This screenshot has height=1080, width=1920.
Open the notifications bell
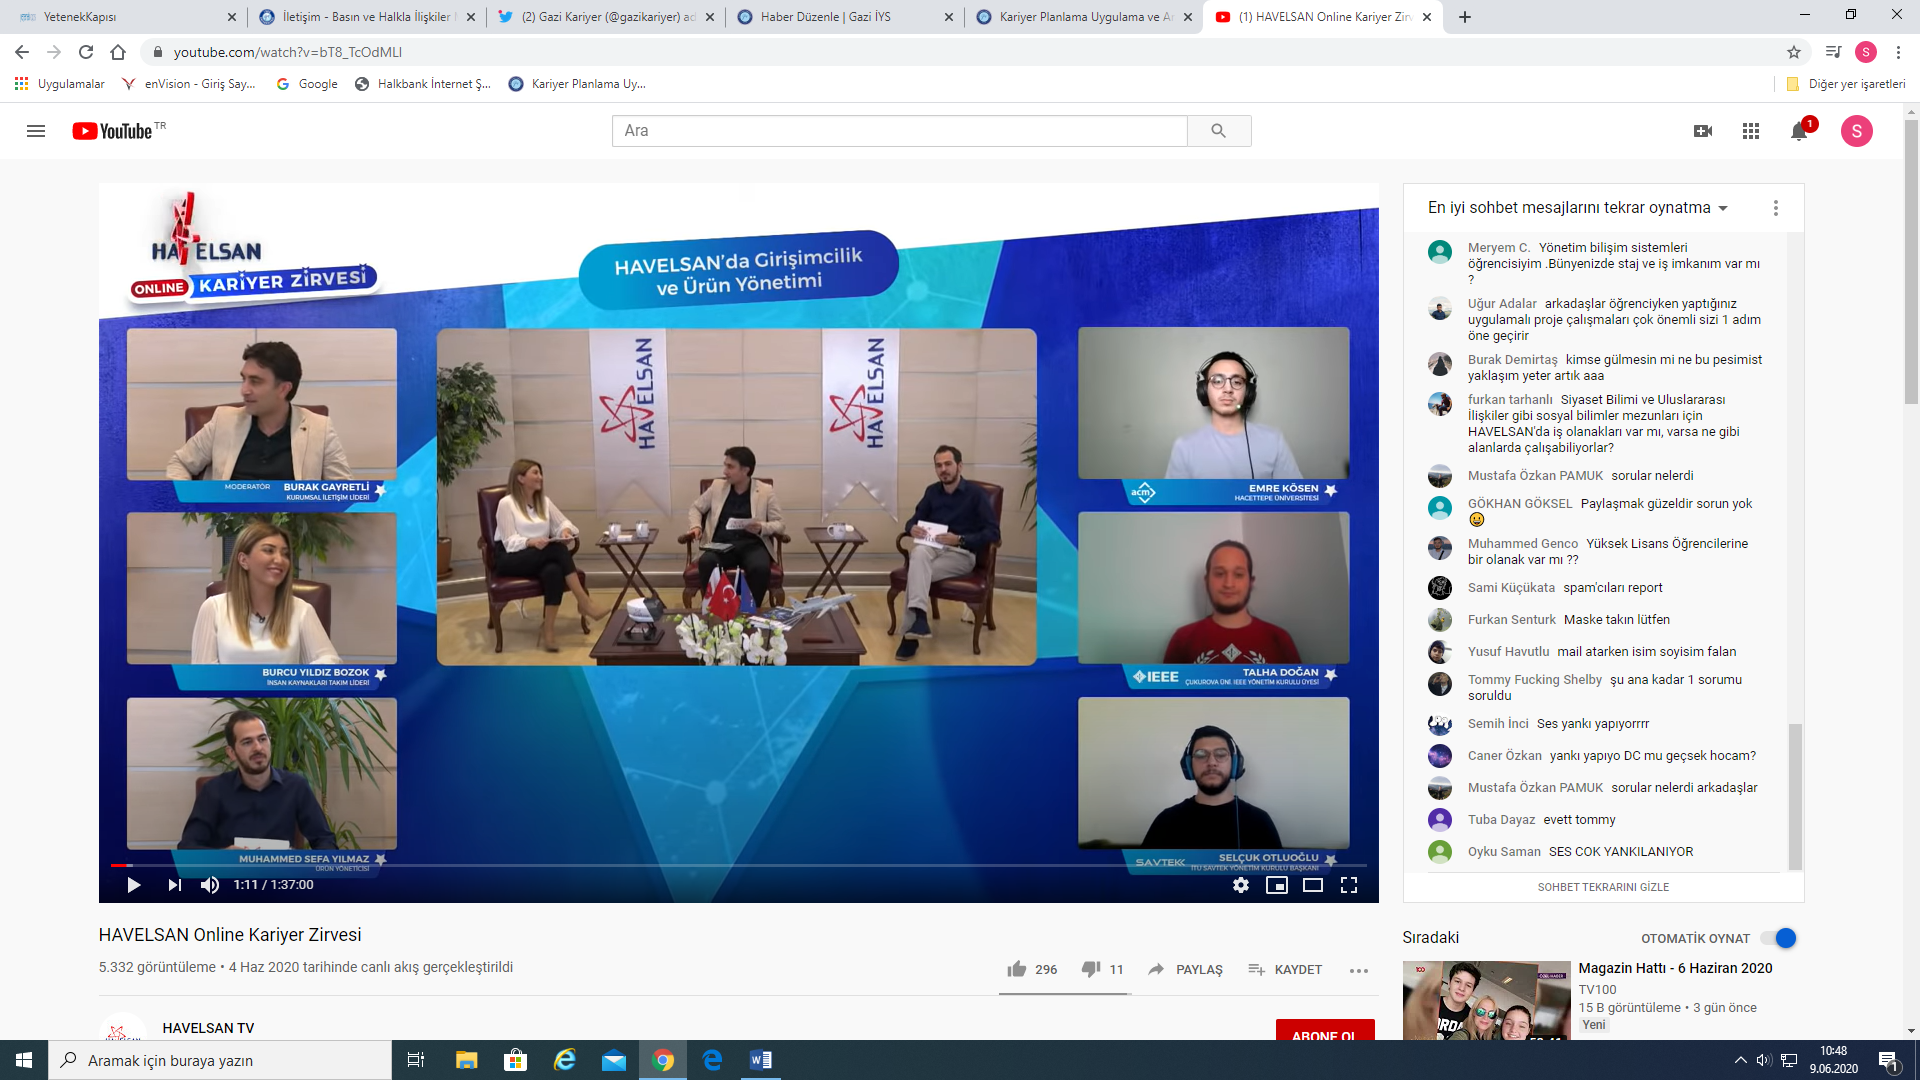(x=1799, y=131)
